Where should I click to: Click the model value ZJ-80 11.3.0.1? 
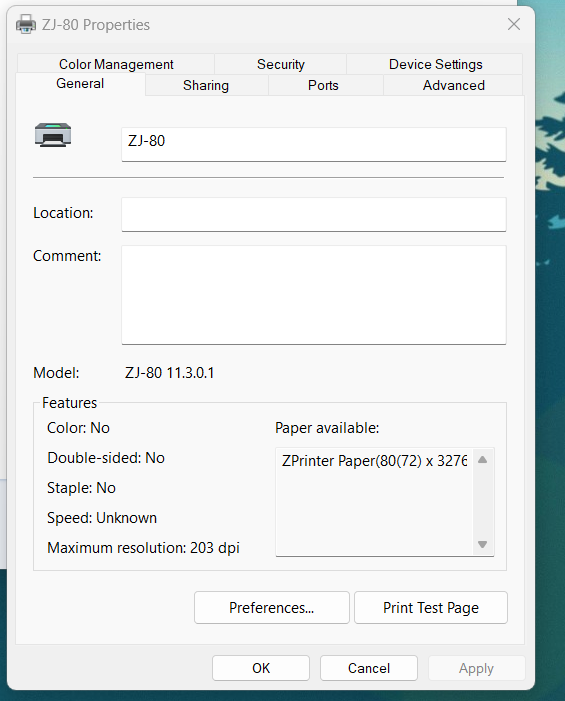[x=170, y=373]
